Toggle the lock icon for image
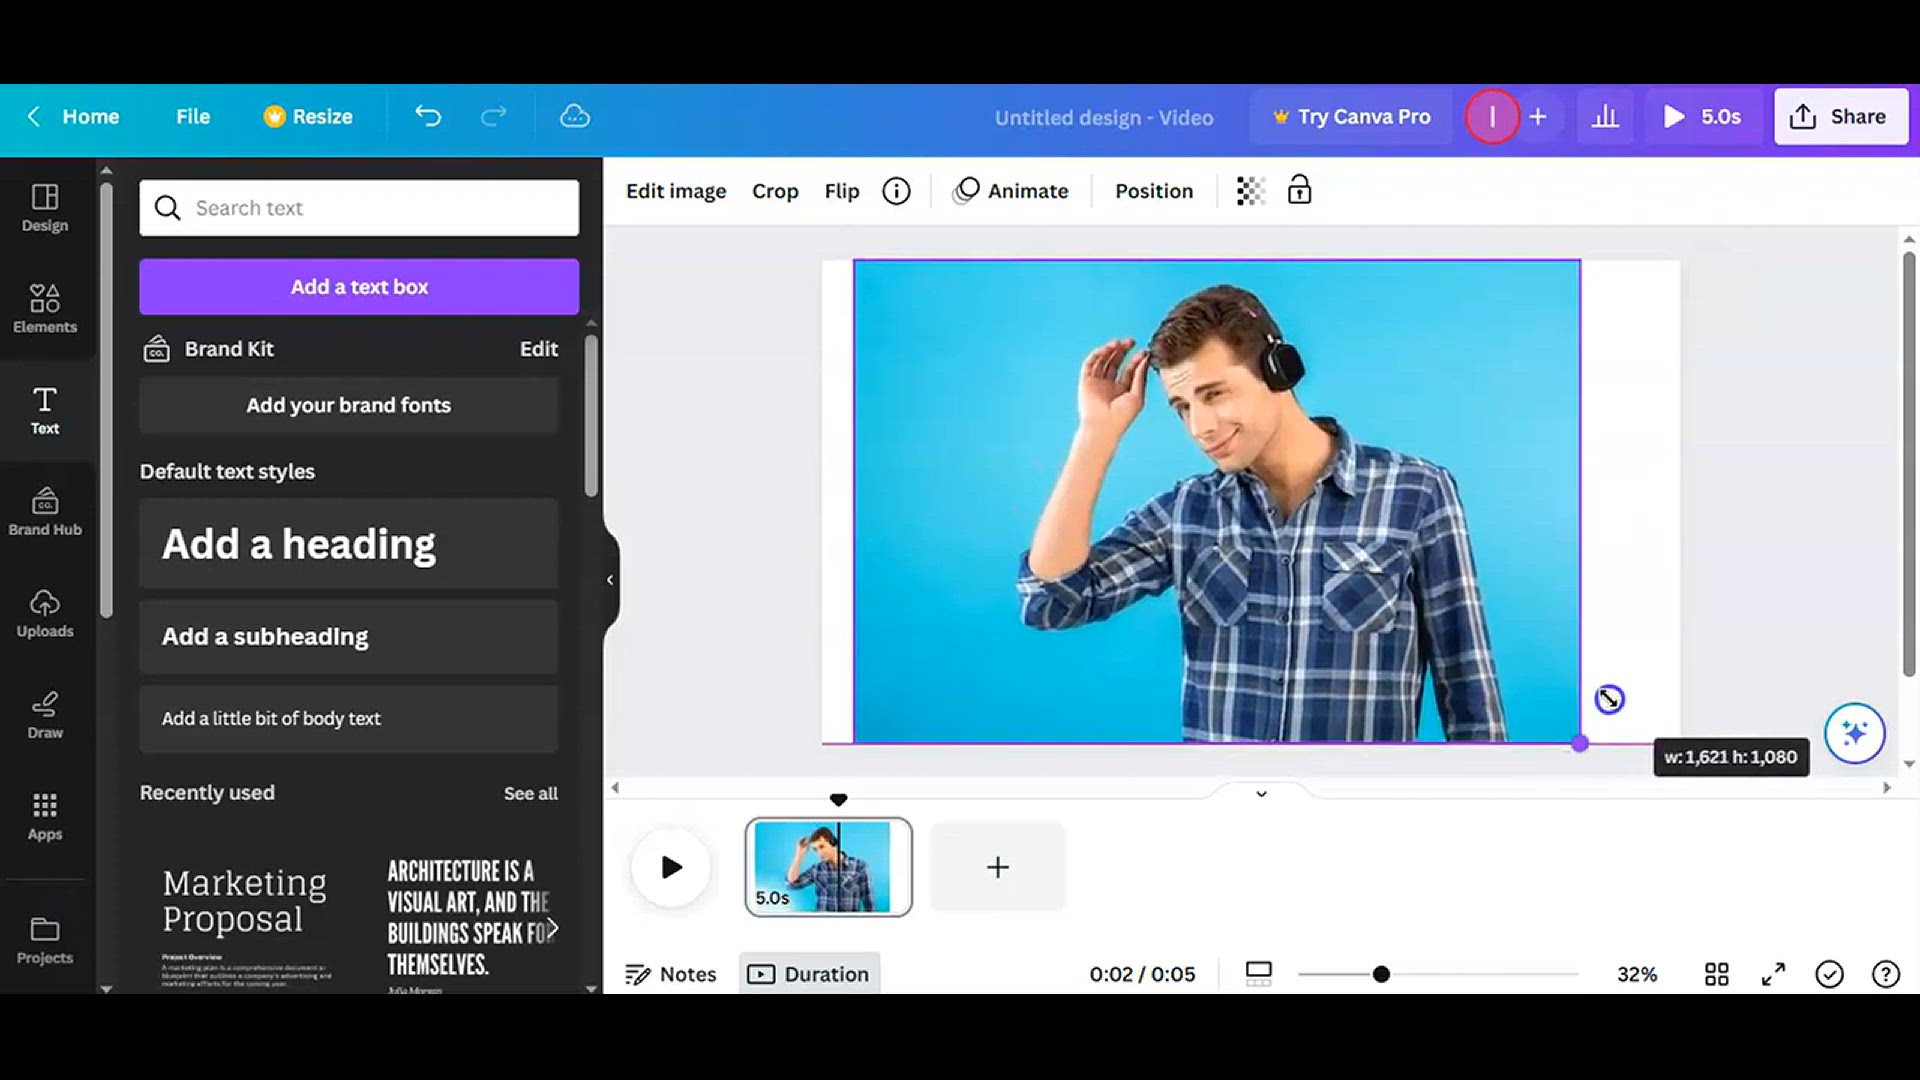The width and height of the screenshot is (1920, 1080). (x=1299, y=190)
